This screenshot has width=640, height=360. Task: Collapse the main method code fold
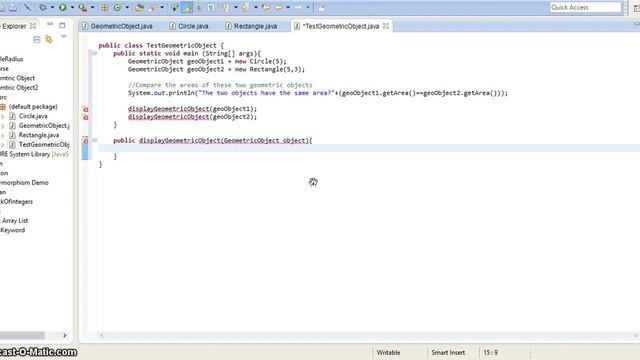(94, 53)
